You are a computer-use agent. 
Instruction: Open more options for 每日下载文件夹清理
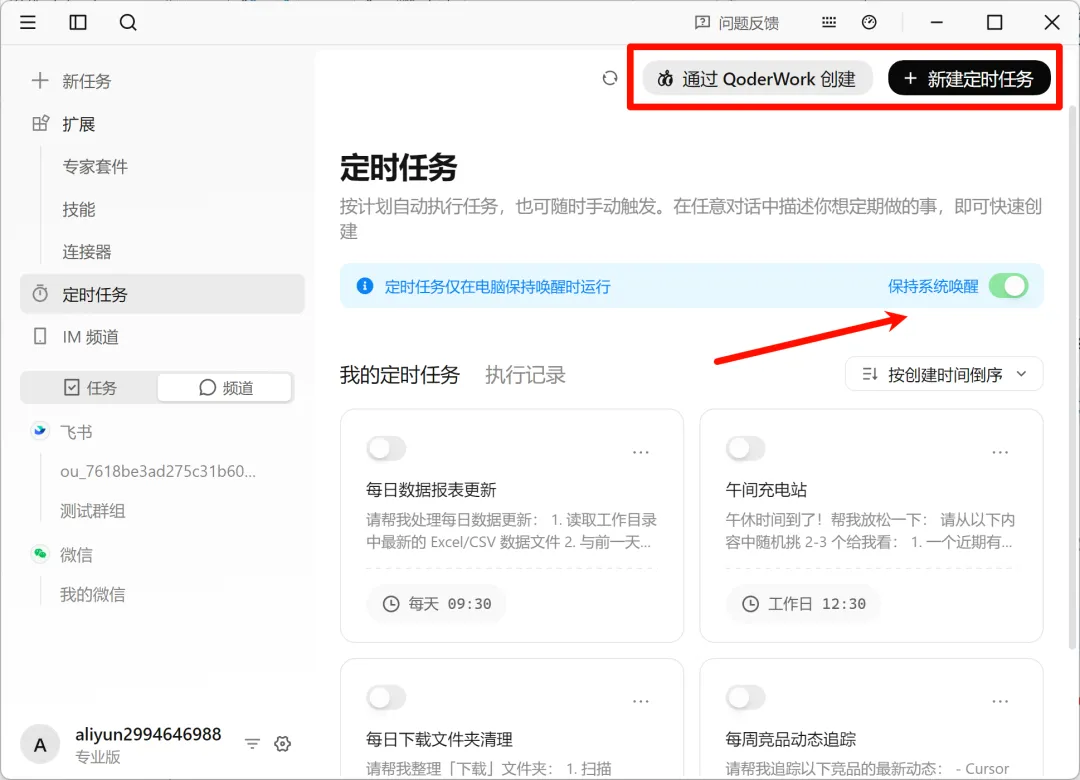tap(641, 701)
